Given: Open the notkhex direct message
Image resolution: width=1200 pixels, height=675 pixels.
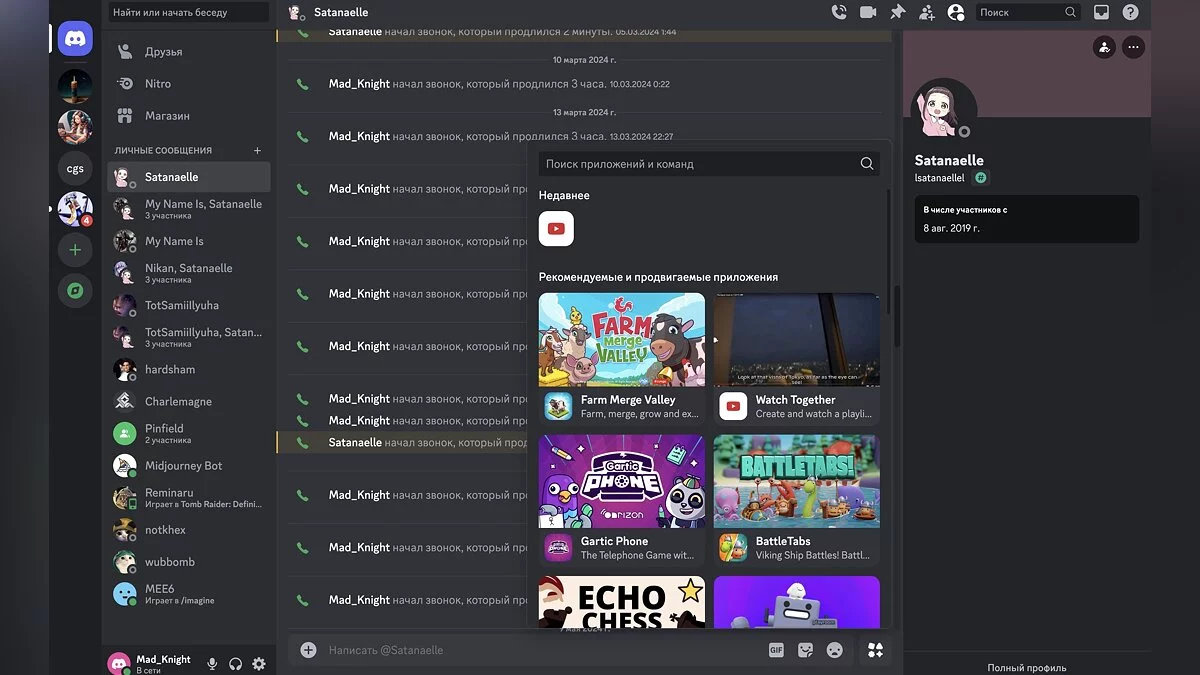Looking at the screenshot, I should point(189,529).
